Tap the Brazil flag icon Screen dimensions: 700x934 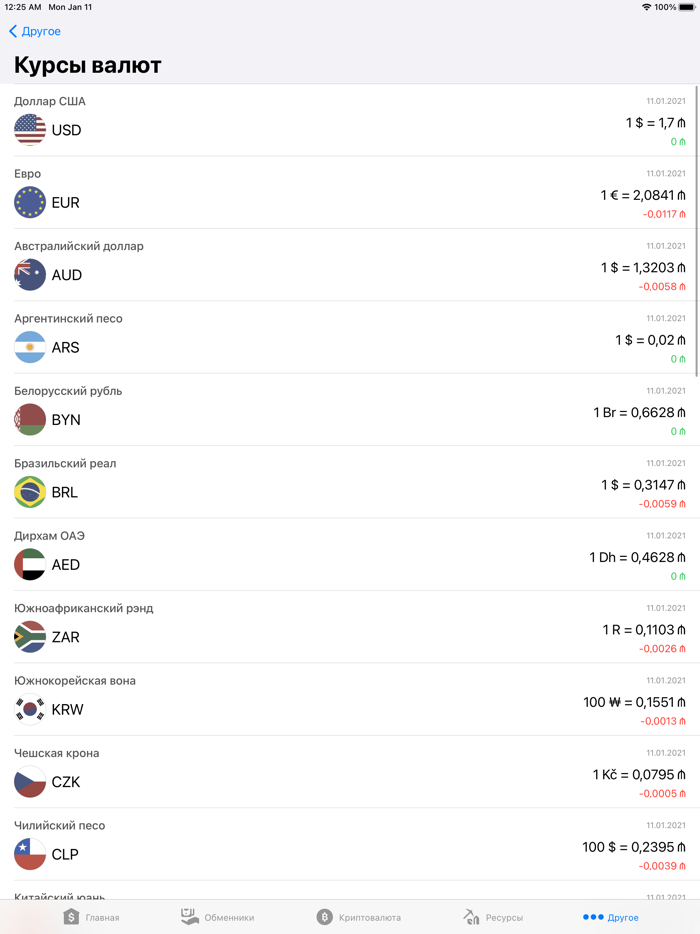click(30, 492)
